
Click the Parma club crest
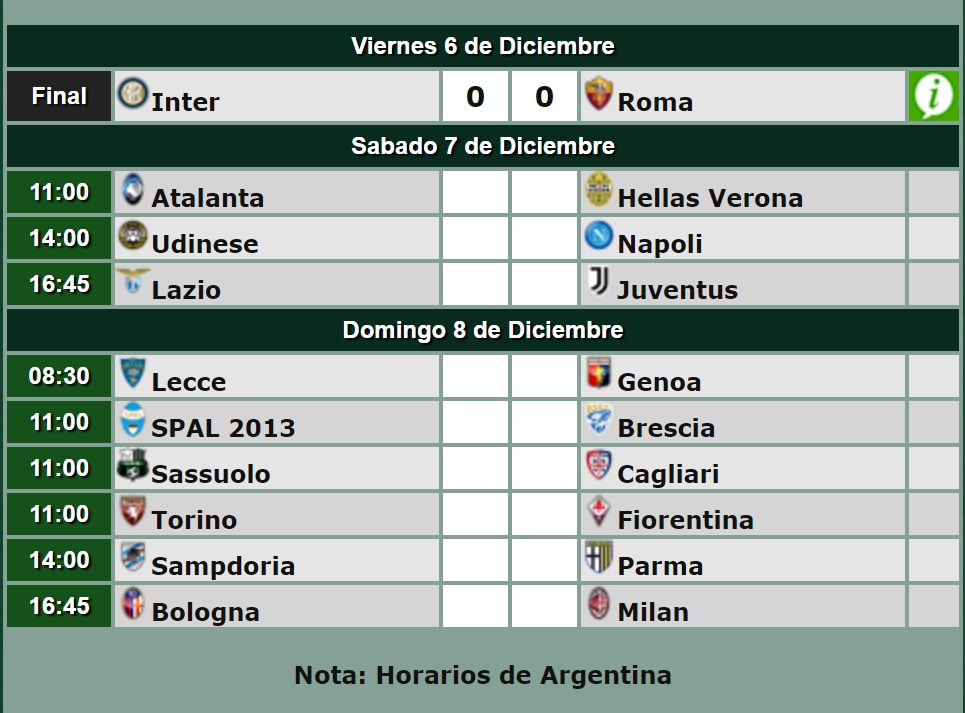(599, 558)
